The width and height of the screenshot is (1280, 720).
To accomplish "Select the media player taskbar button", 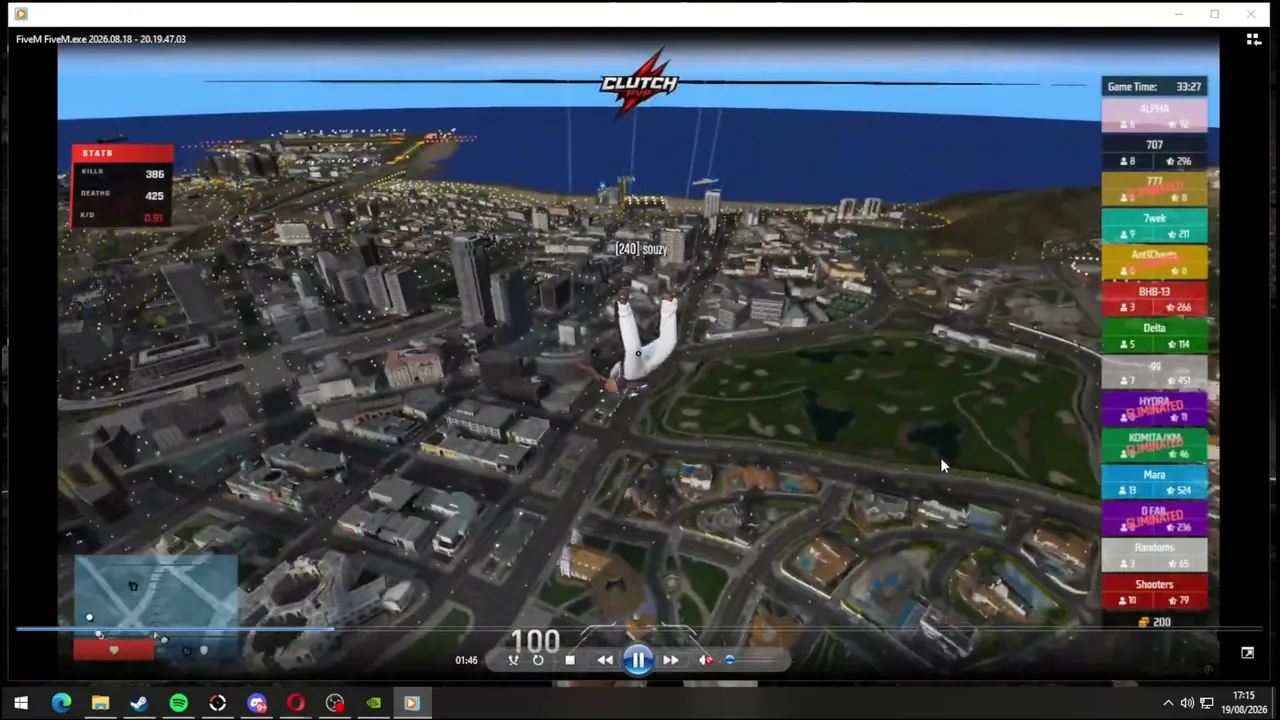I will tap(411, 703).
